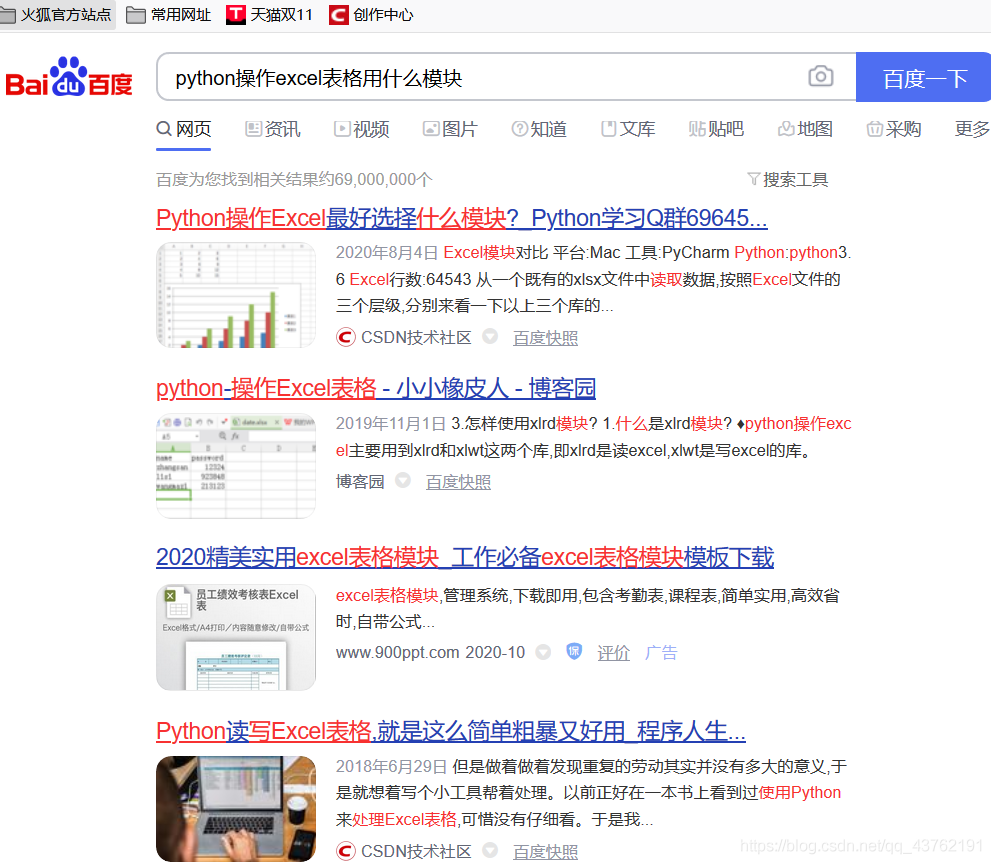Open the 火狐官方站点 bookmarks folder
The height and width of the screenshot is (864, 991).
pos(57,14)
